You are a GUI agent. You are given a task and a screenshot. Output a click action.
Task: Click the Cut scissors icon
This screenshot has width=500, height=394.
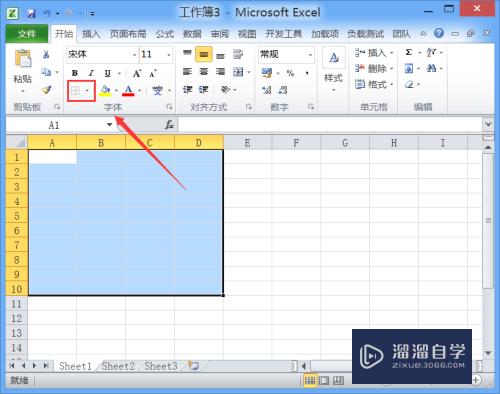(x=46, y=54)
